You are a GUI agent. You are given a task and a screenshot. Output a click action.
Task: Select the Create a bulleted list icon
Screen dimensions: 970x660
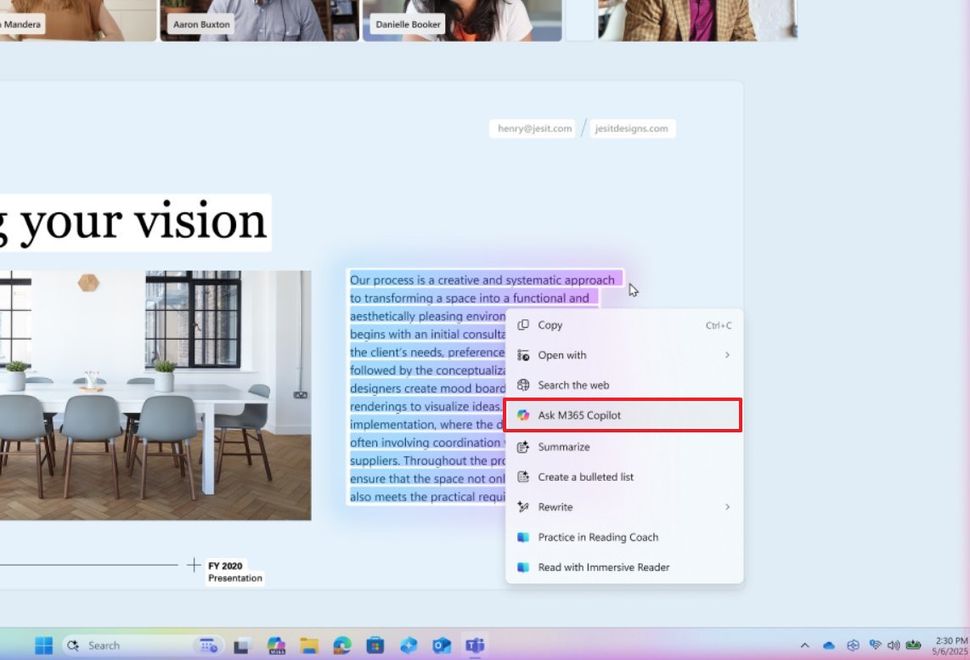click(521, 477)
